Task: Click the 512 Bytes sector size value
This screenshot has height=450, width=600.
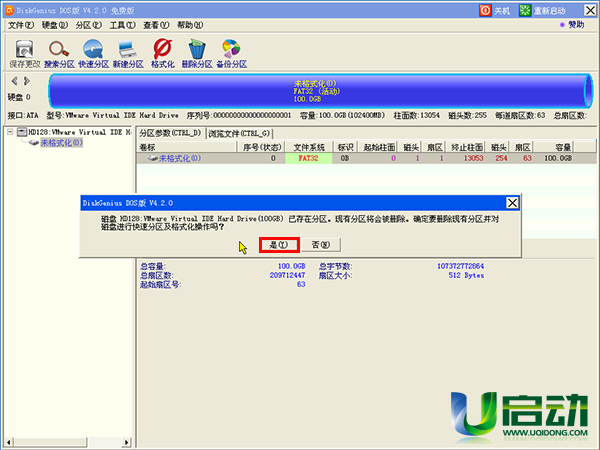Action: [466, 275]
